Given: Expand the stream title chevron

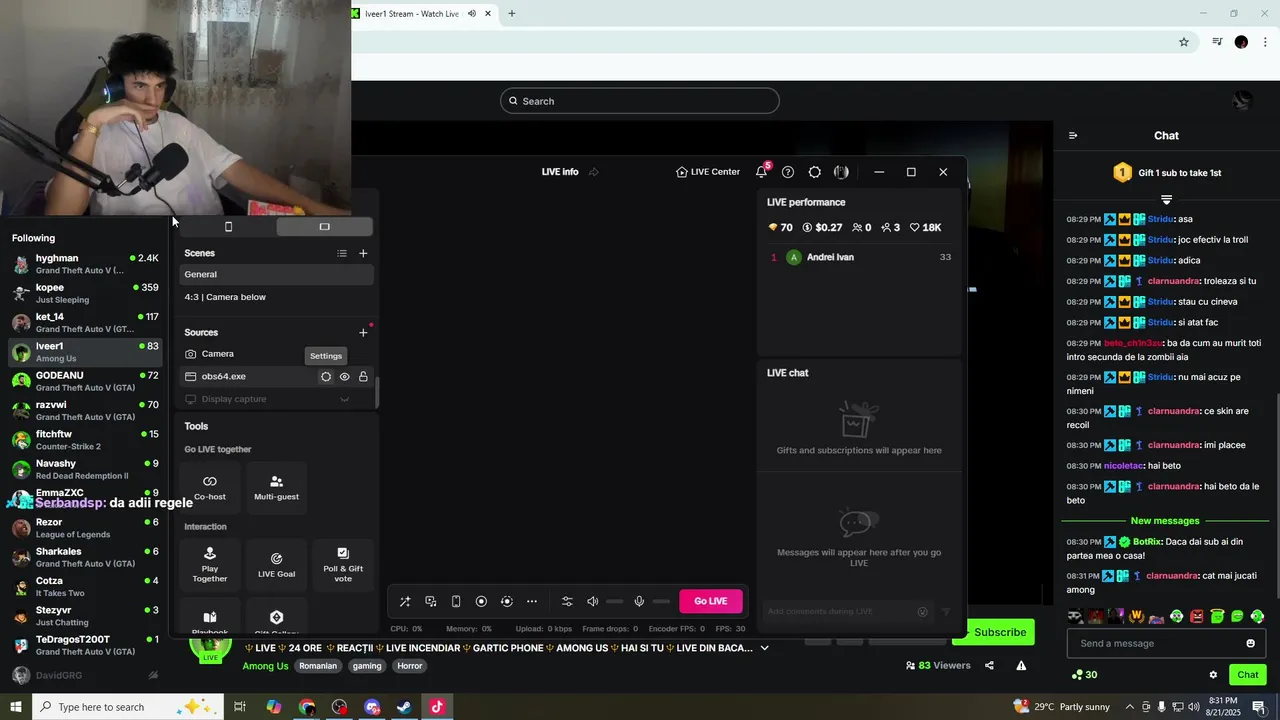Looking at the screenshot, I should point(765,648).
